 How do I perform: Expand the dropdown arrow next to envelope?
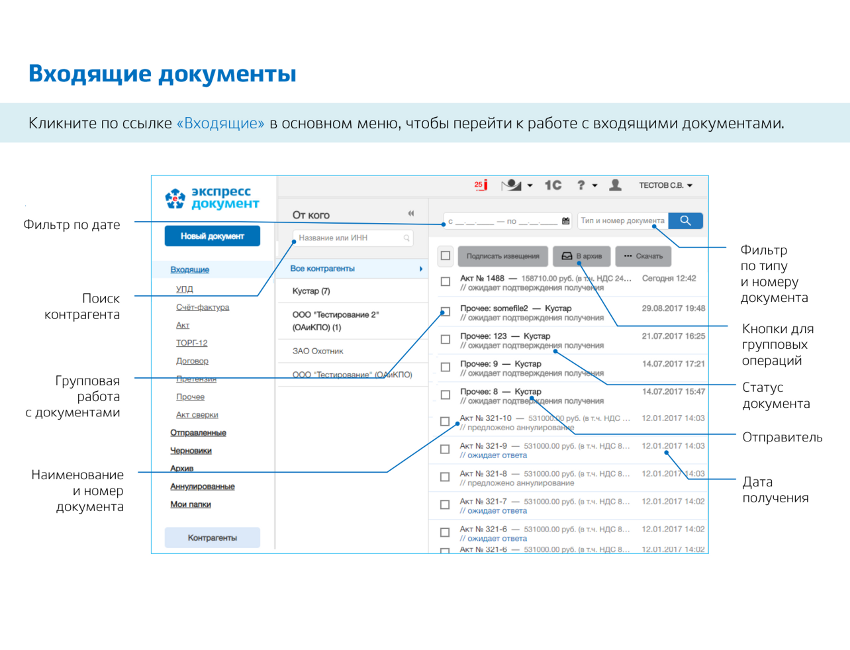530,185
